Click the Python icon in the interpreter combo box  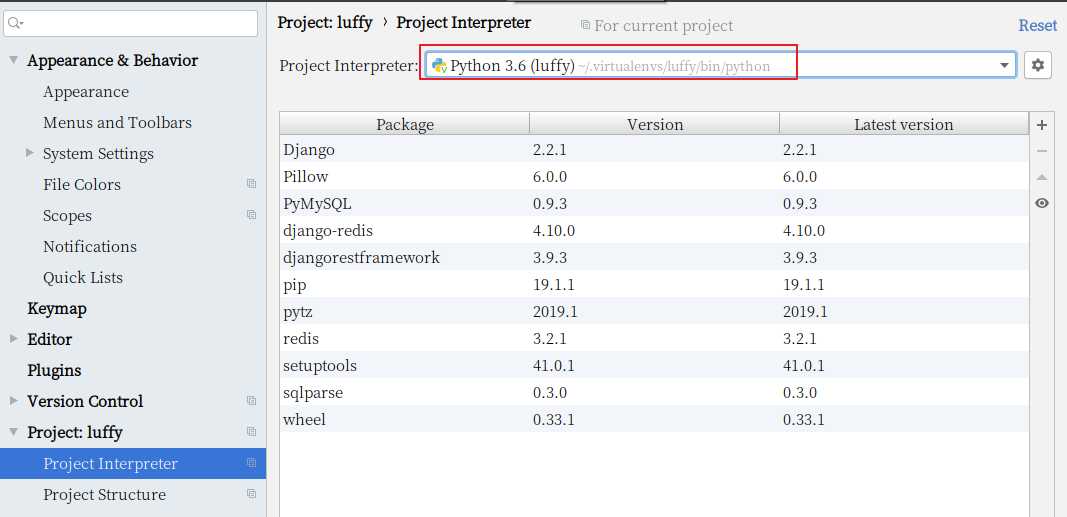pyautogui.click(x=440, y=66)
